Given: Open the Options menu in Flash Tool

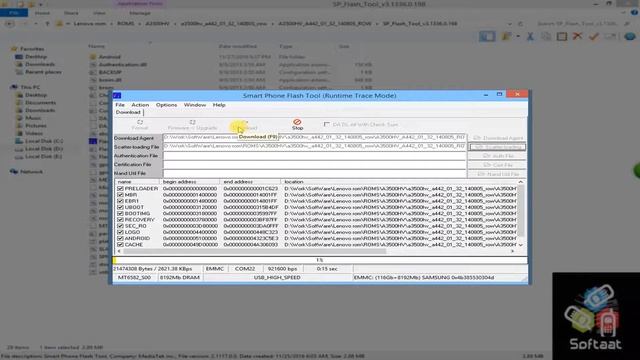Looking at the screenshot, I should pyautogui.click(x=167, y=105).
